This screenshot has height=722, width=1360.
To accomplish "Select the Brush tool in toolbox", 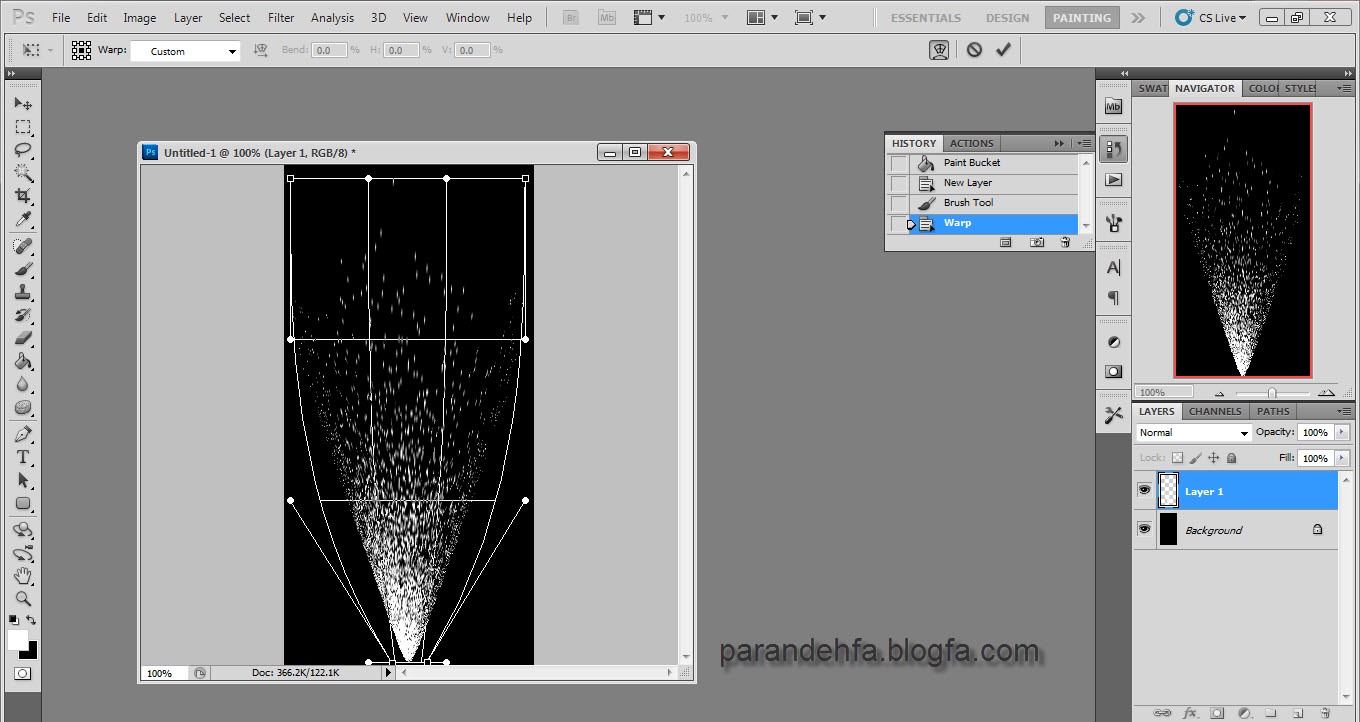I will pyautogui.click(x=23, y=269).
